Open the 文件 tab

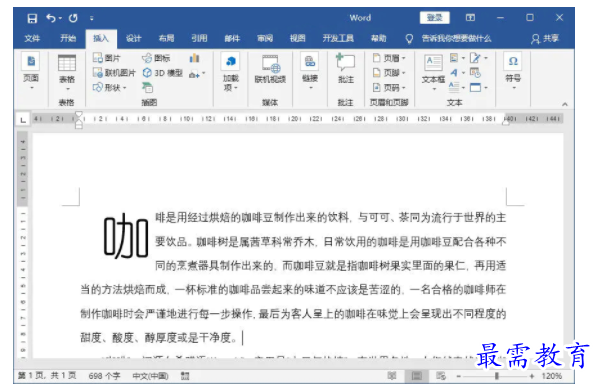point(32,38)
